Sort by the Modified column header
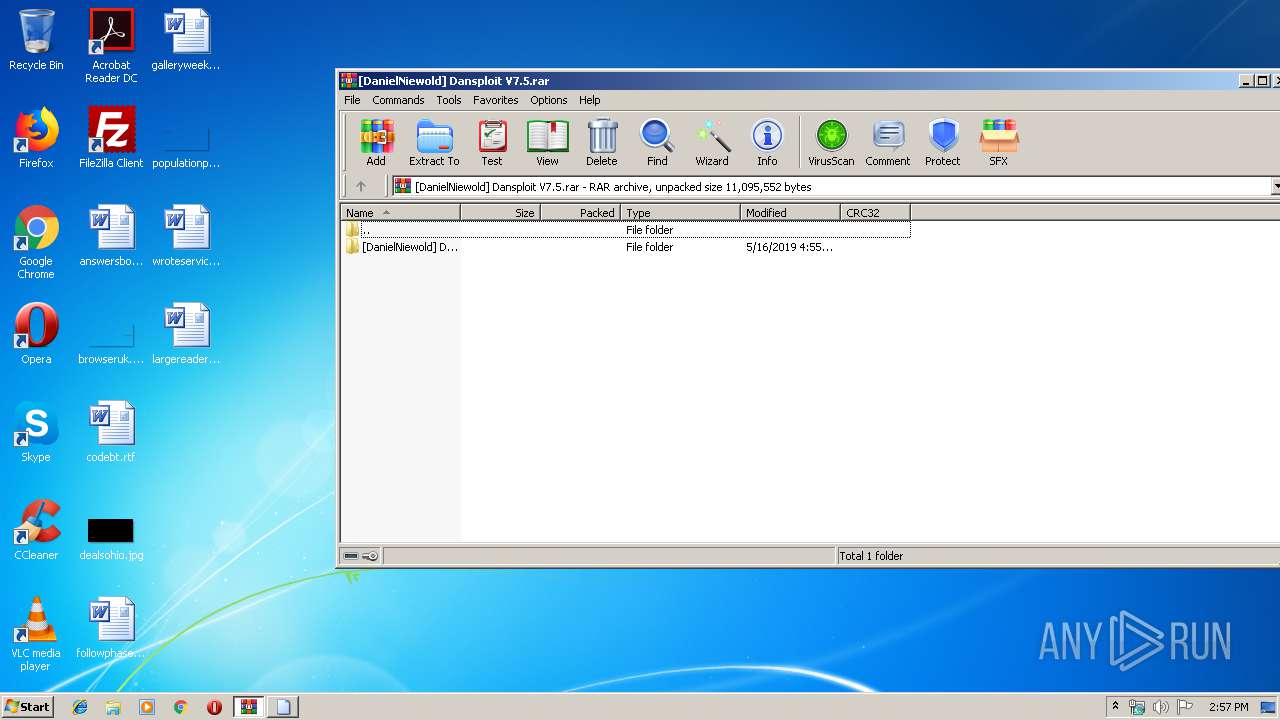Image resolution: width=1280 pixels, height=720 pixels. pyautogui.click(x=791, y=212)
